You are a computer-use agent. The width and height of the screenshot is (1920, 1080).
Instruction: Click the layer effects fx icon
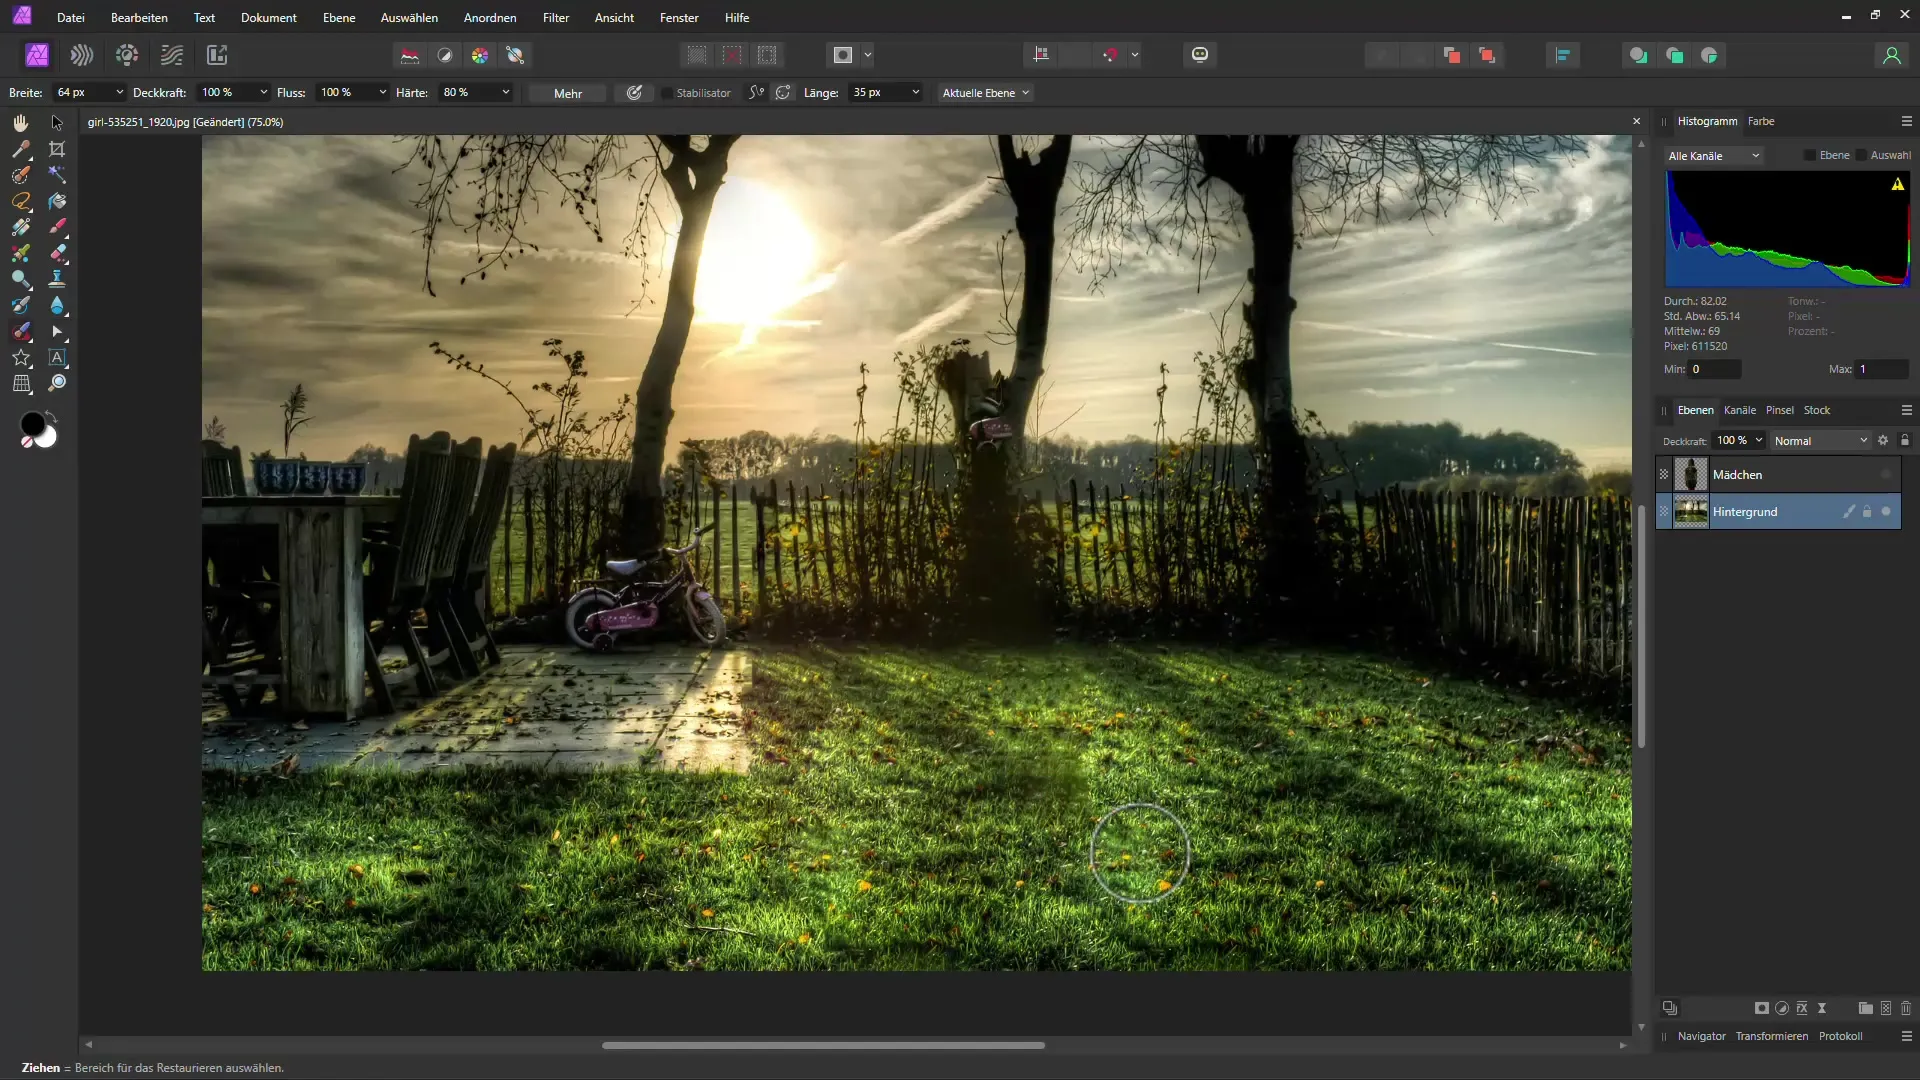1802,1008
